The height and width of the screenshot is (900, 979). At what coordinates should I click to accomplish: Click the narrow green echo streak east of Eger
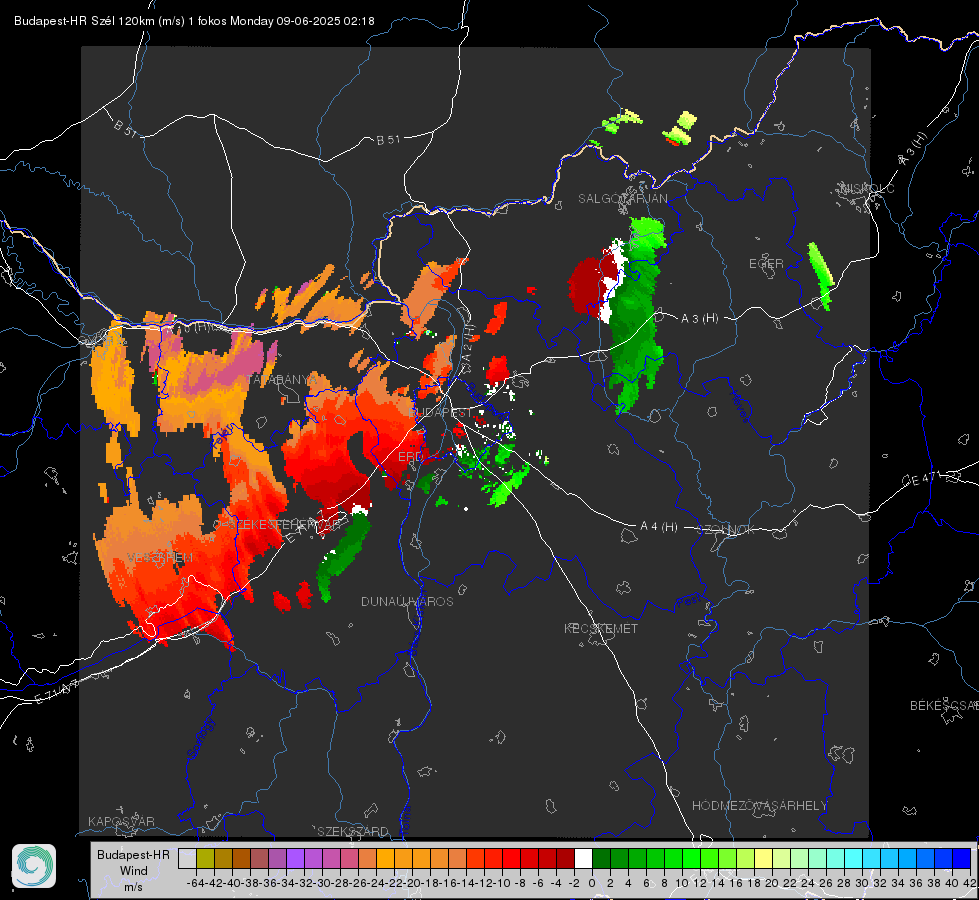821,275
